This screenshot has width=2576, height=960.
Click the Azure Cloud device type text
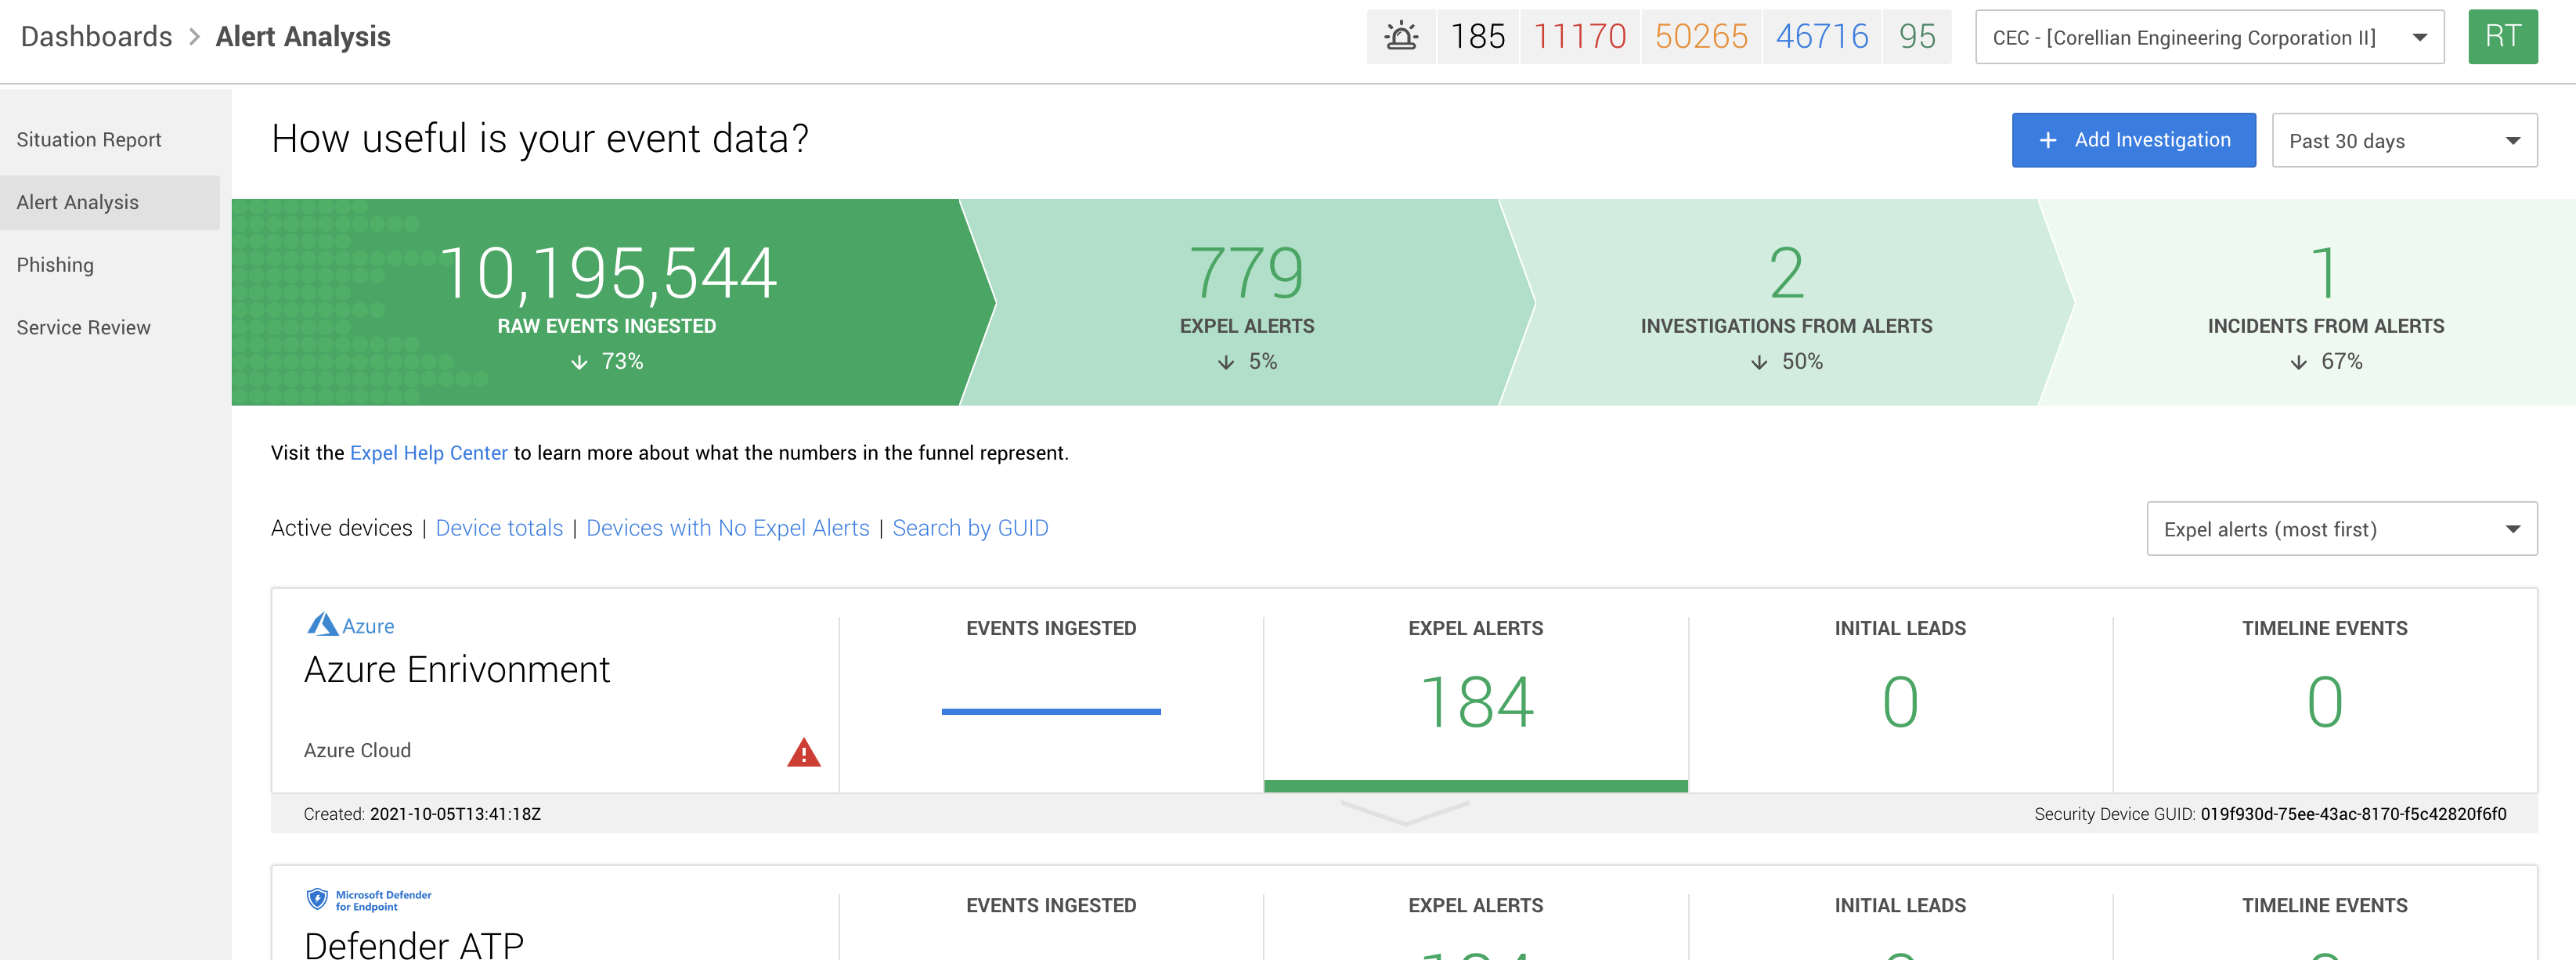click(357, 750)
